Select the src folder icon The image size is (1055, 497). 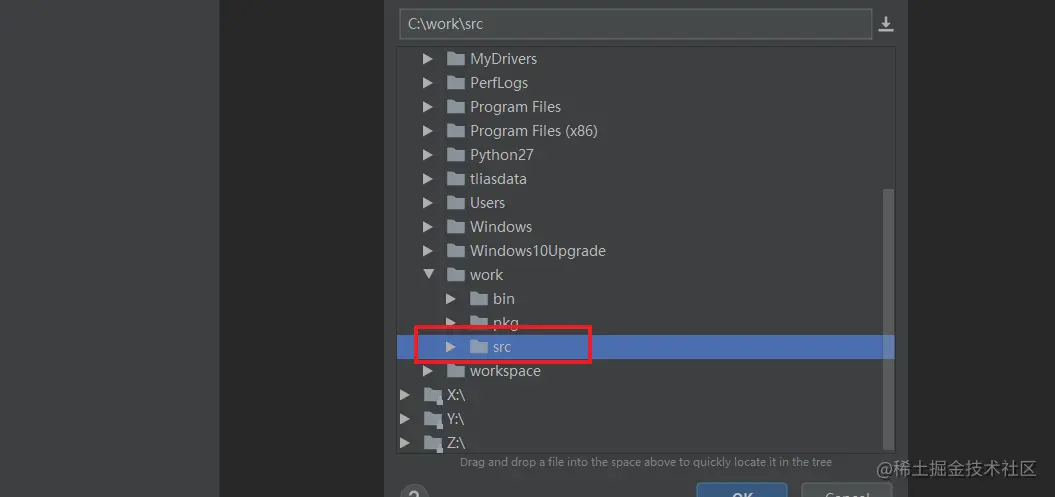click(478, 347)
